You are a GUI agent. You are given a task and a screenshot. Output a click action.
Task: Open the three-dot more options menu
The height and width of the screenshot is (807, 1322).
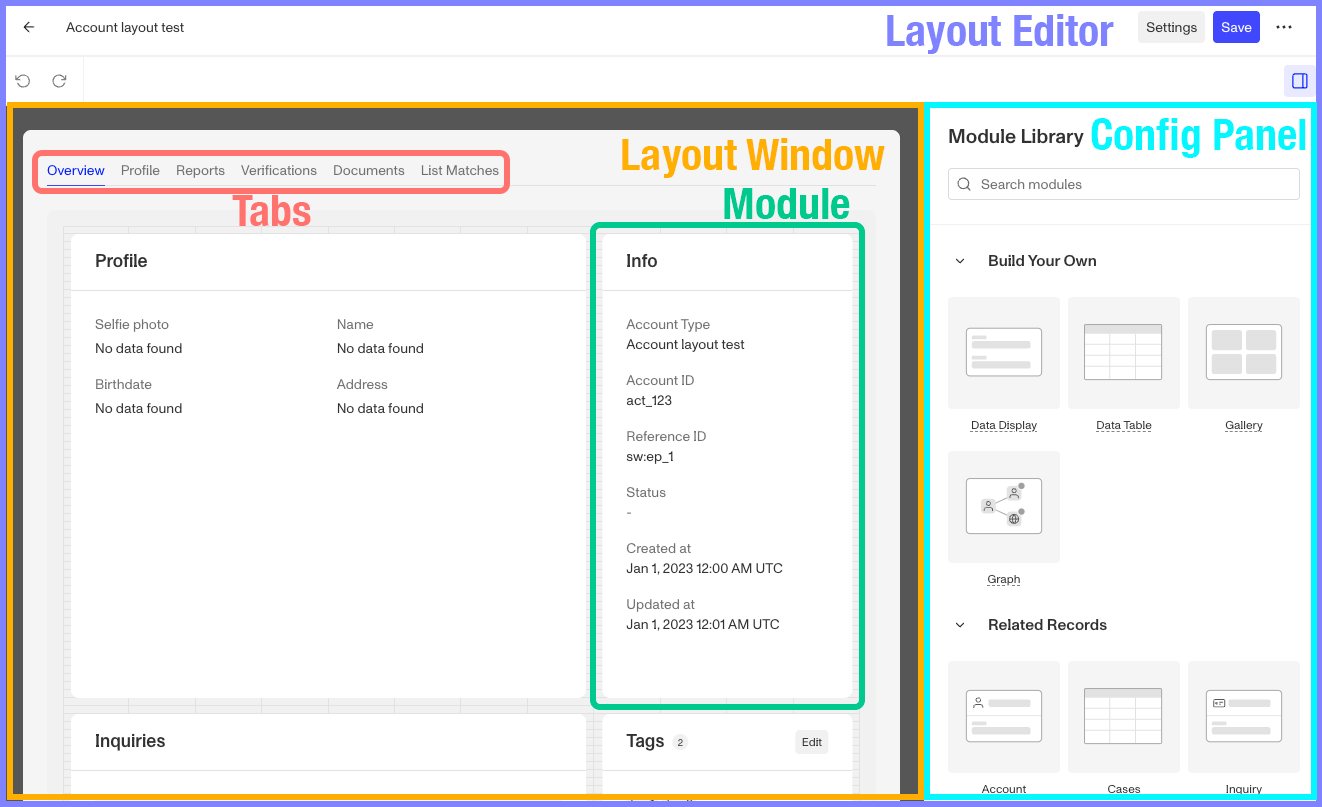1284,27
